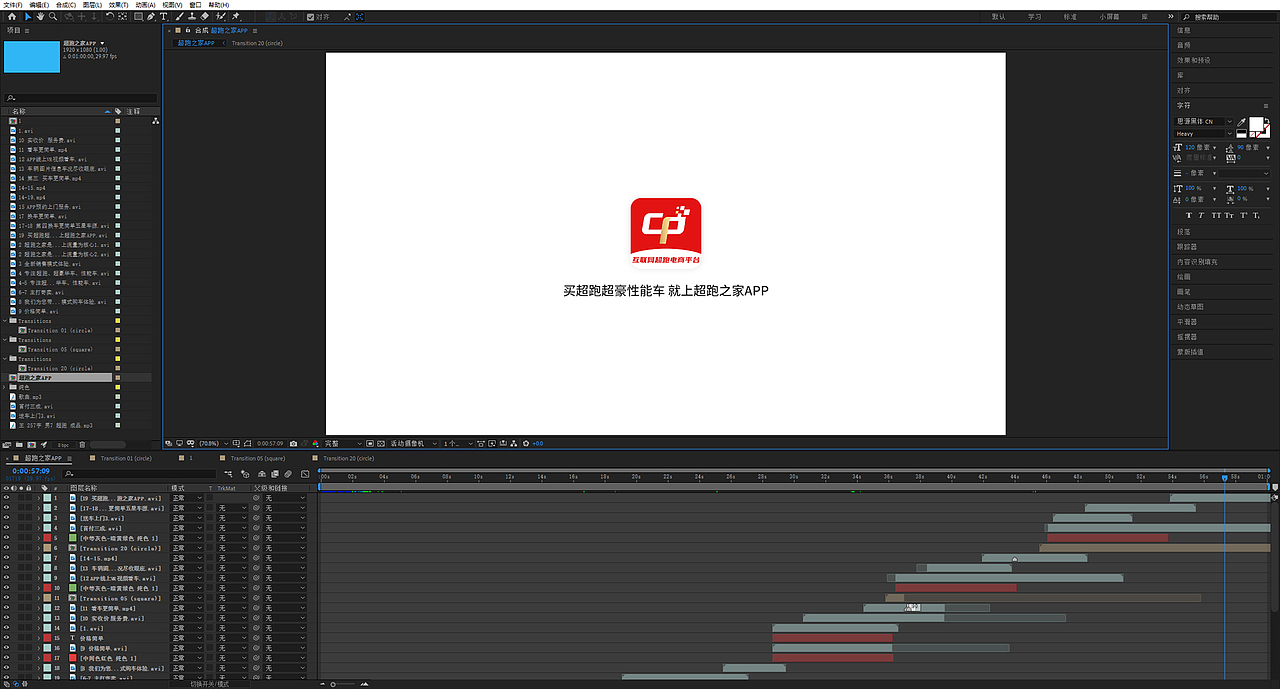Image resolution: width=1280 pixels, height=689 pixels.
Task: Toggle visibility of layer 11 Transition 05 (square)
Action: click(6, 598)
